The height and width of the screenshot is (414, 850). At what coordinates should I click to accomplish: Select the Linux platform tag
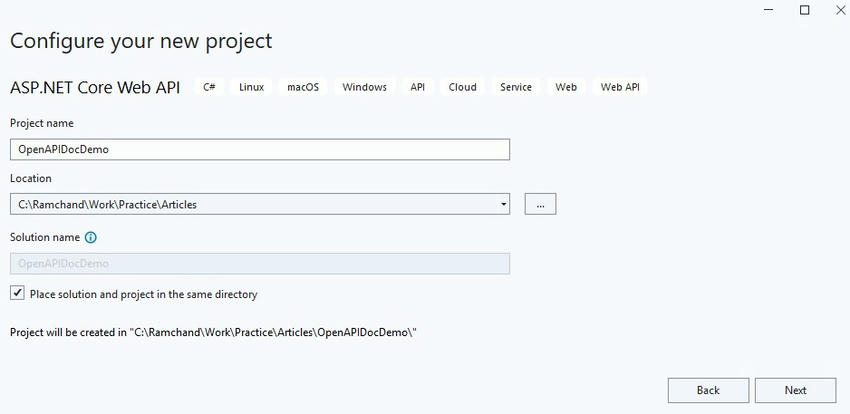[252, 87]
